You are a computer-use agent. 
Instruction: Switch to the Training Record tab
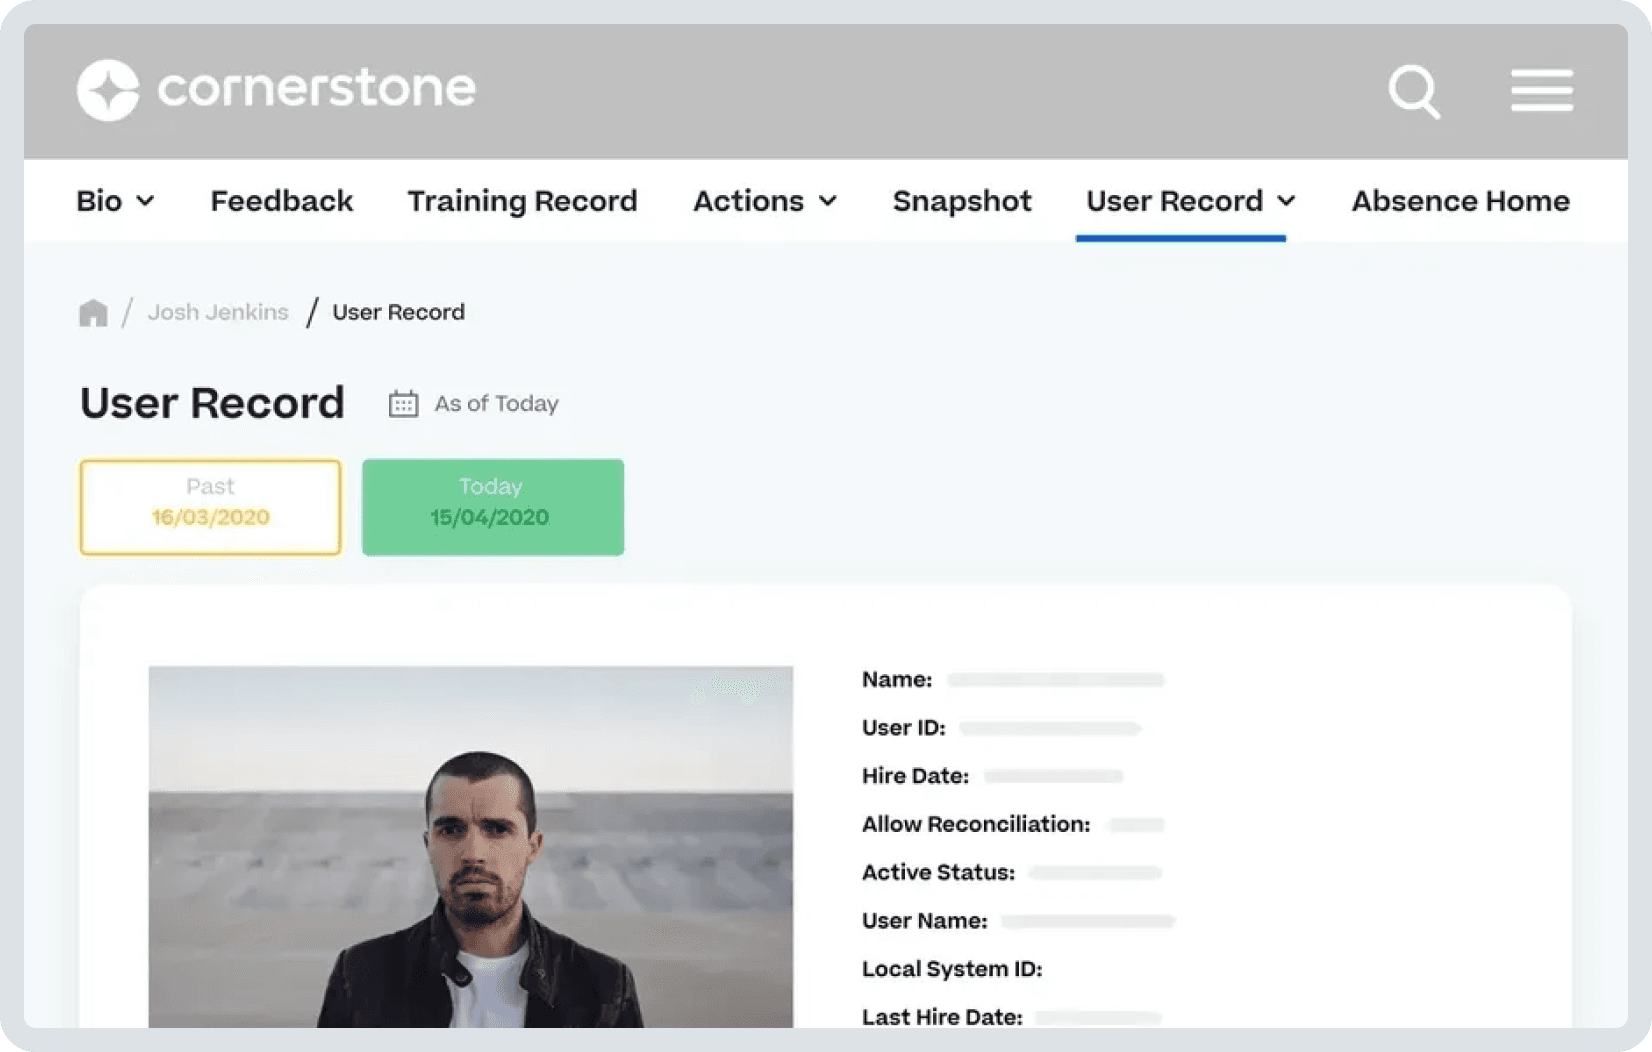tap(522, 201)
